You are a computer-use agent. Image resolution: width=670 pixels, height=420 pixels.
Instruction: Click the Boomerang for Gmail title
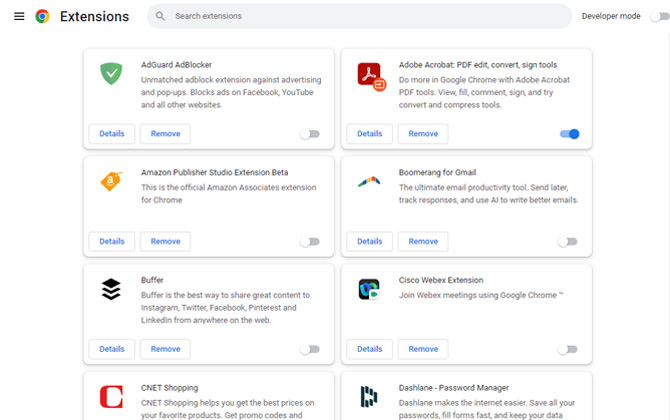pos(437,173)
